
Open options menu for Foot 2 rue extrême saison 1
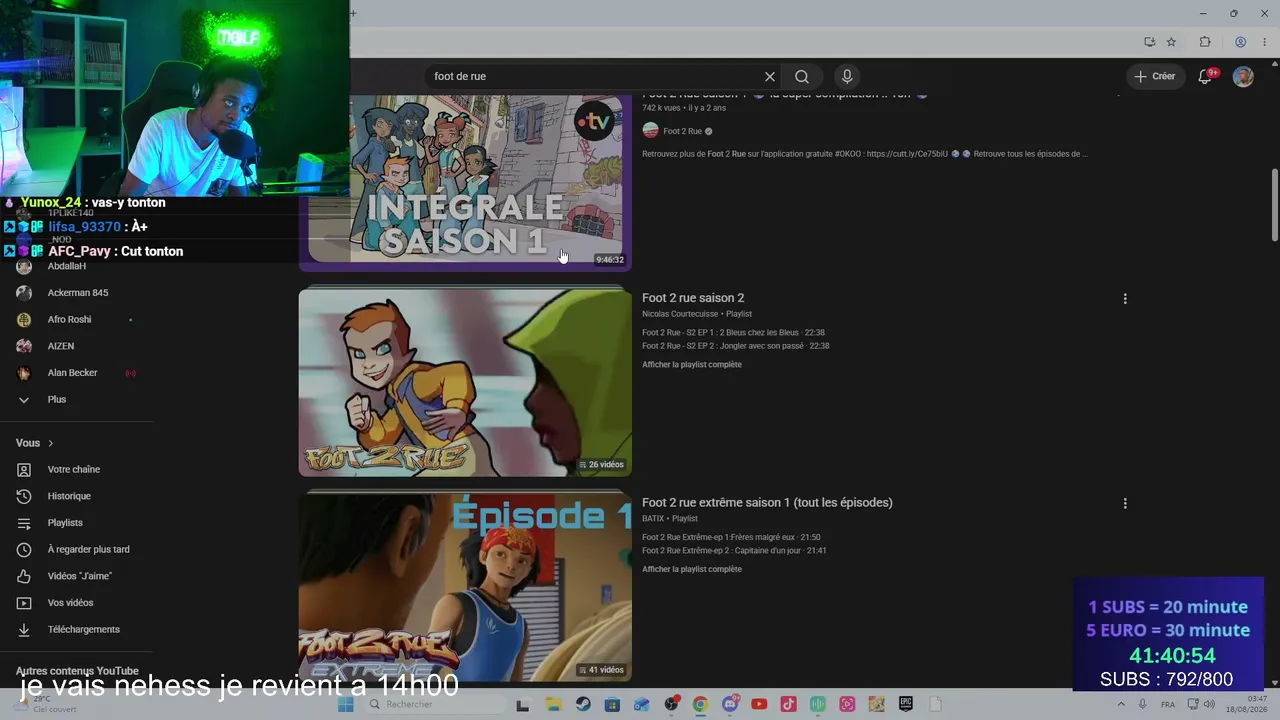click(x=1125, y=504)
